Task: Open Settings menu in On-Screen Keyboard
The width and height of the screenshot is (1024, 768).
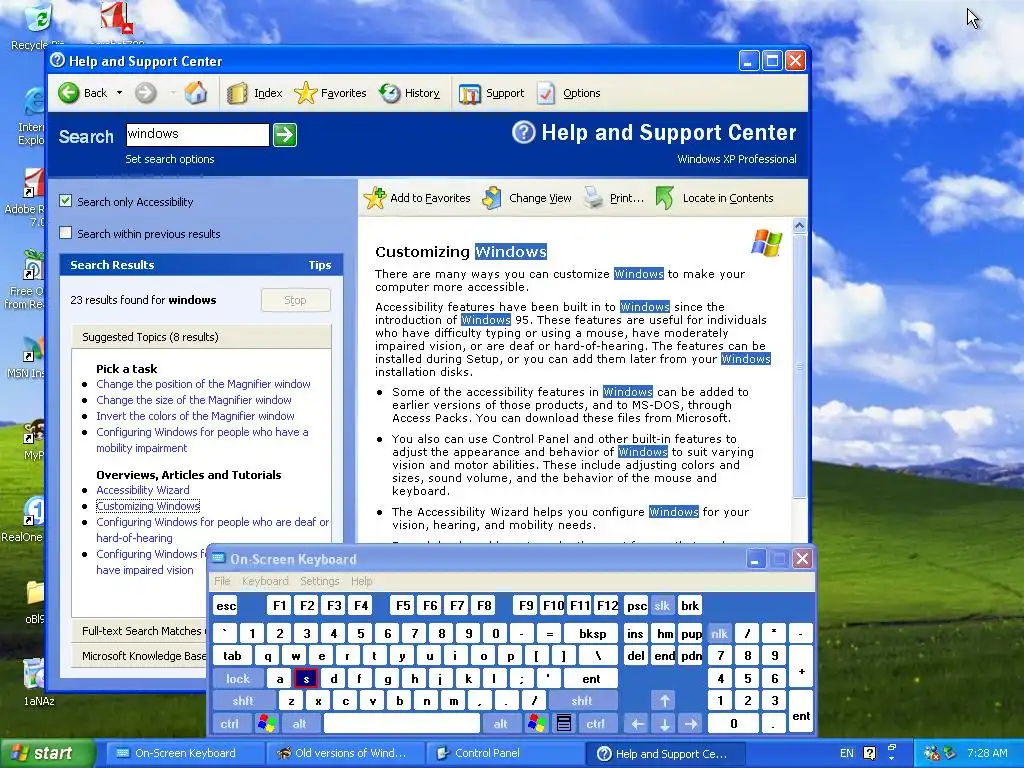Action: pos(319,581)
